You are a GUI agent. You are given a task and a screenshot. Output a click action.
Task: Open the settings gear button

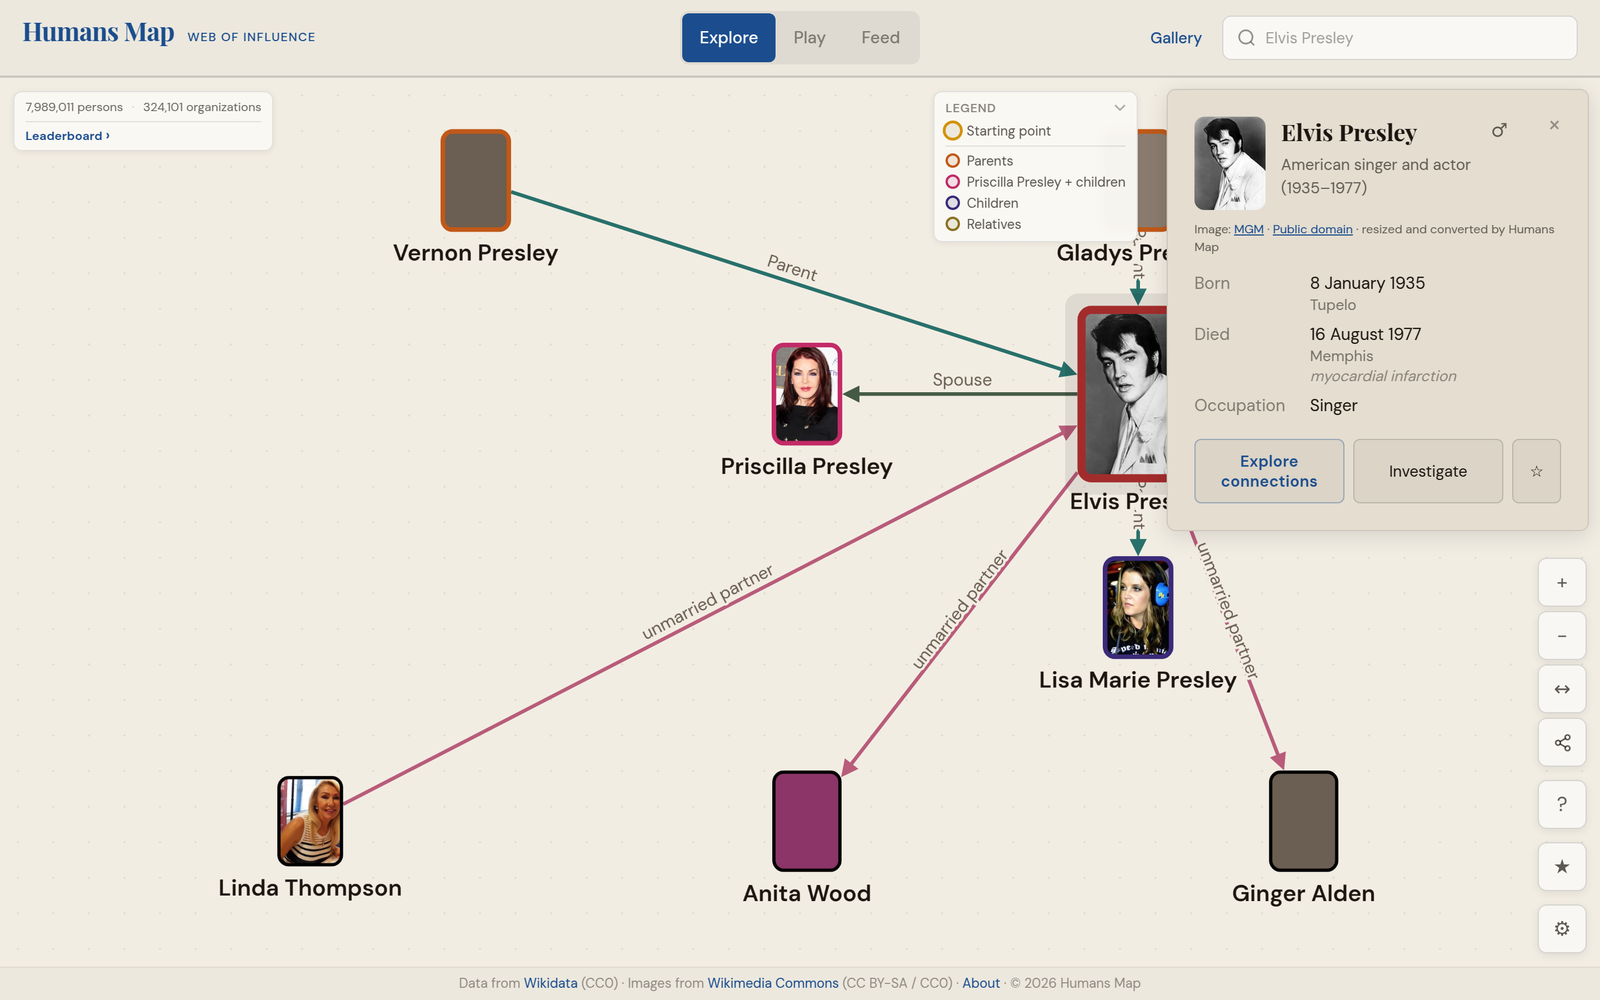tap(1562, 928)
